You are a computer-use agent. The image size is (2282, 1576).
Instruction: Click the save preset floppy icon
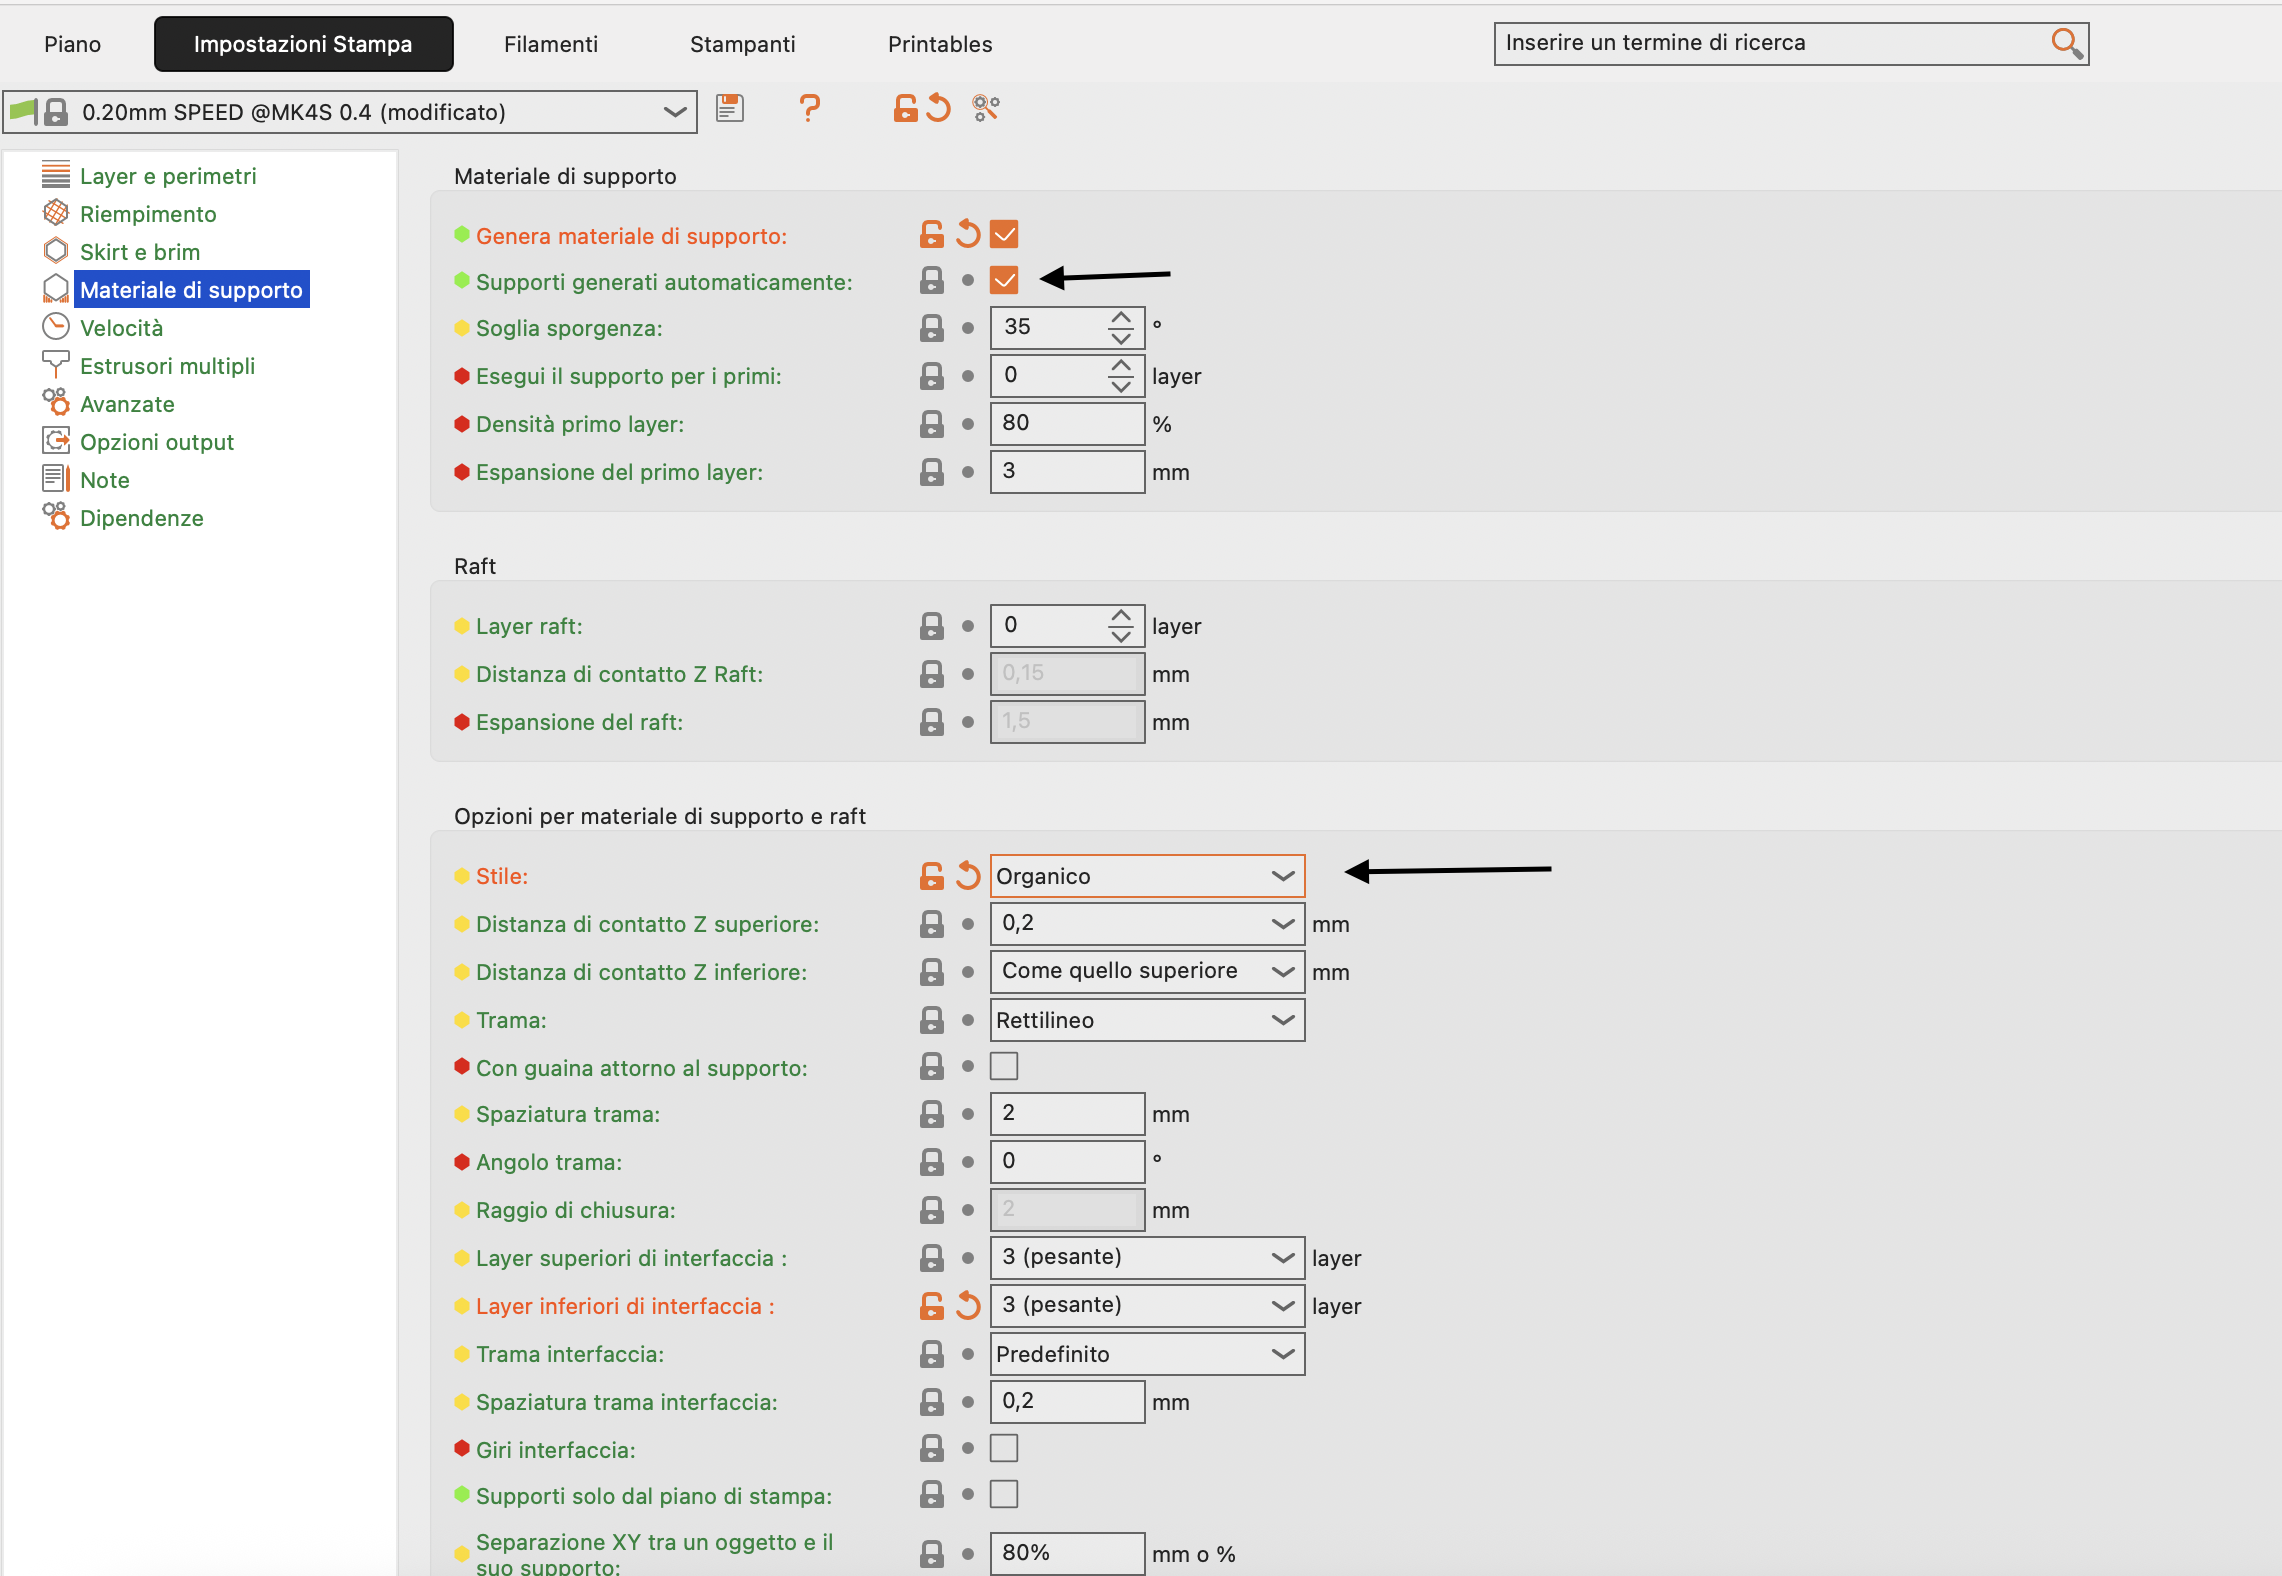coord(730,108)
